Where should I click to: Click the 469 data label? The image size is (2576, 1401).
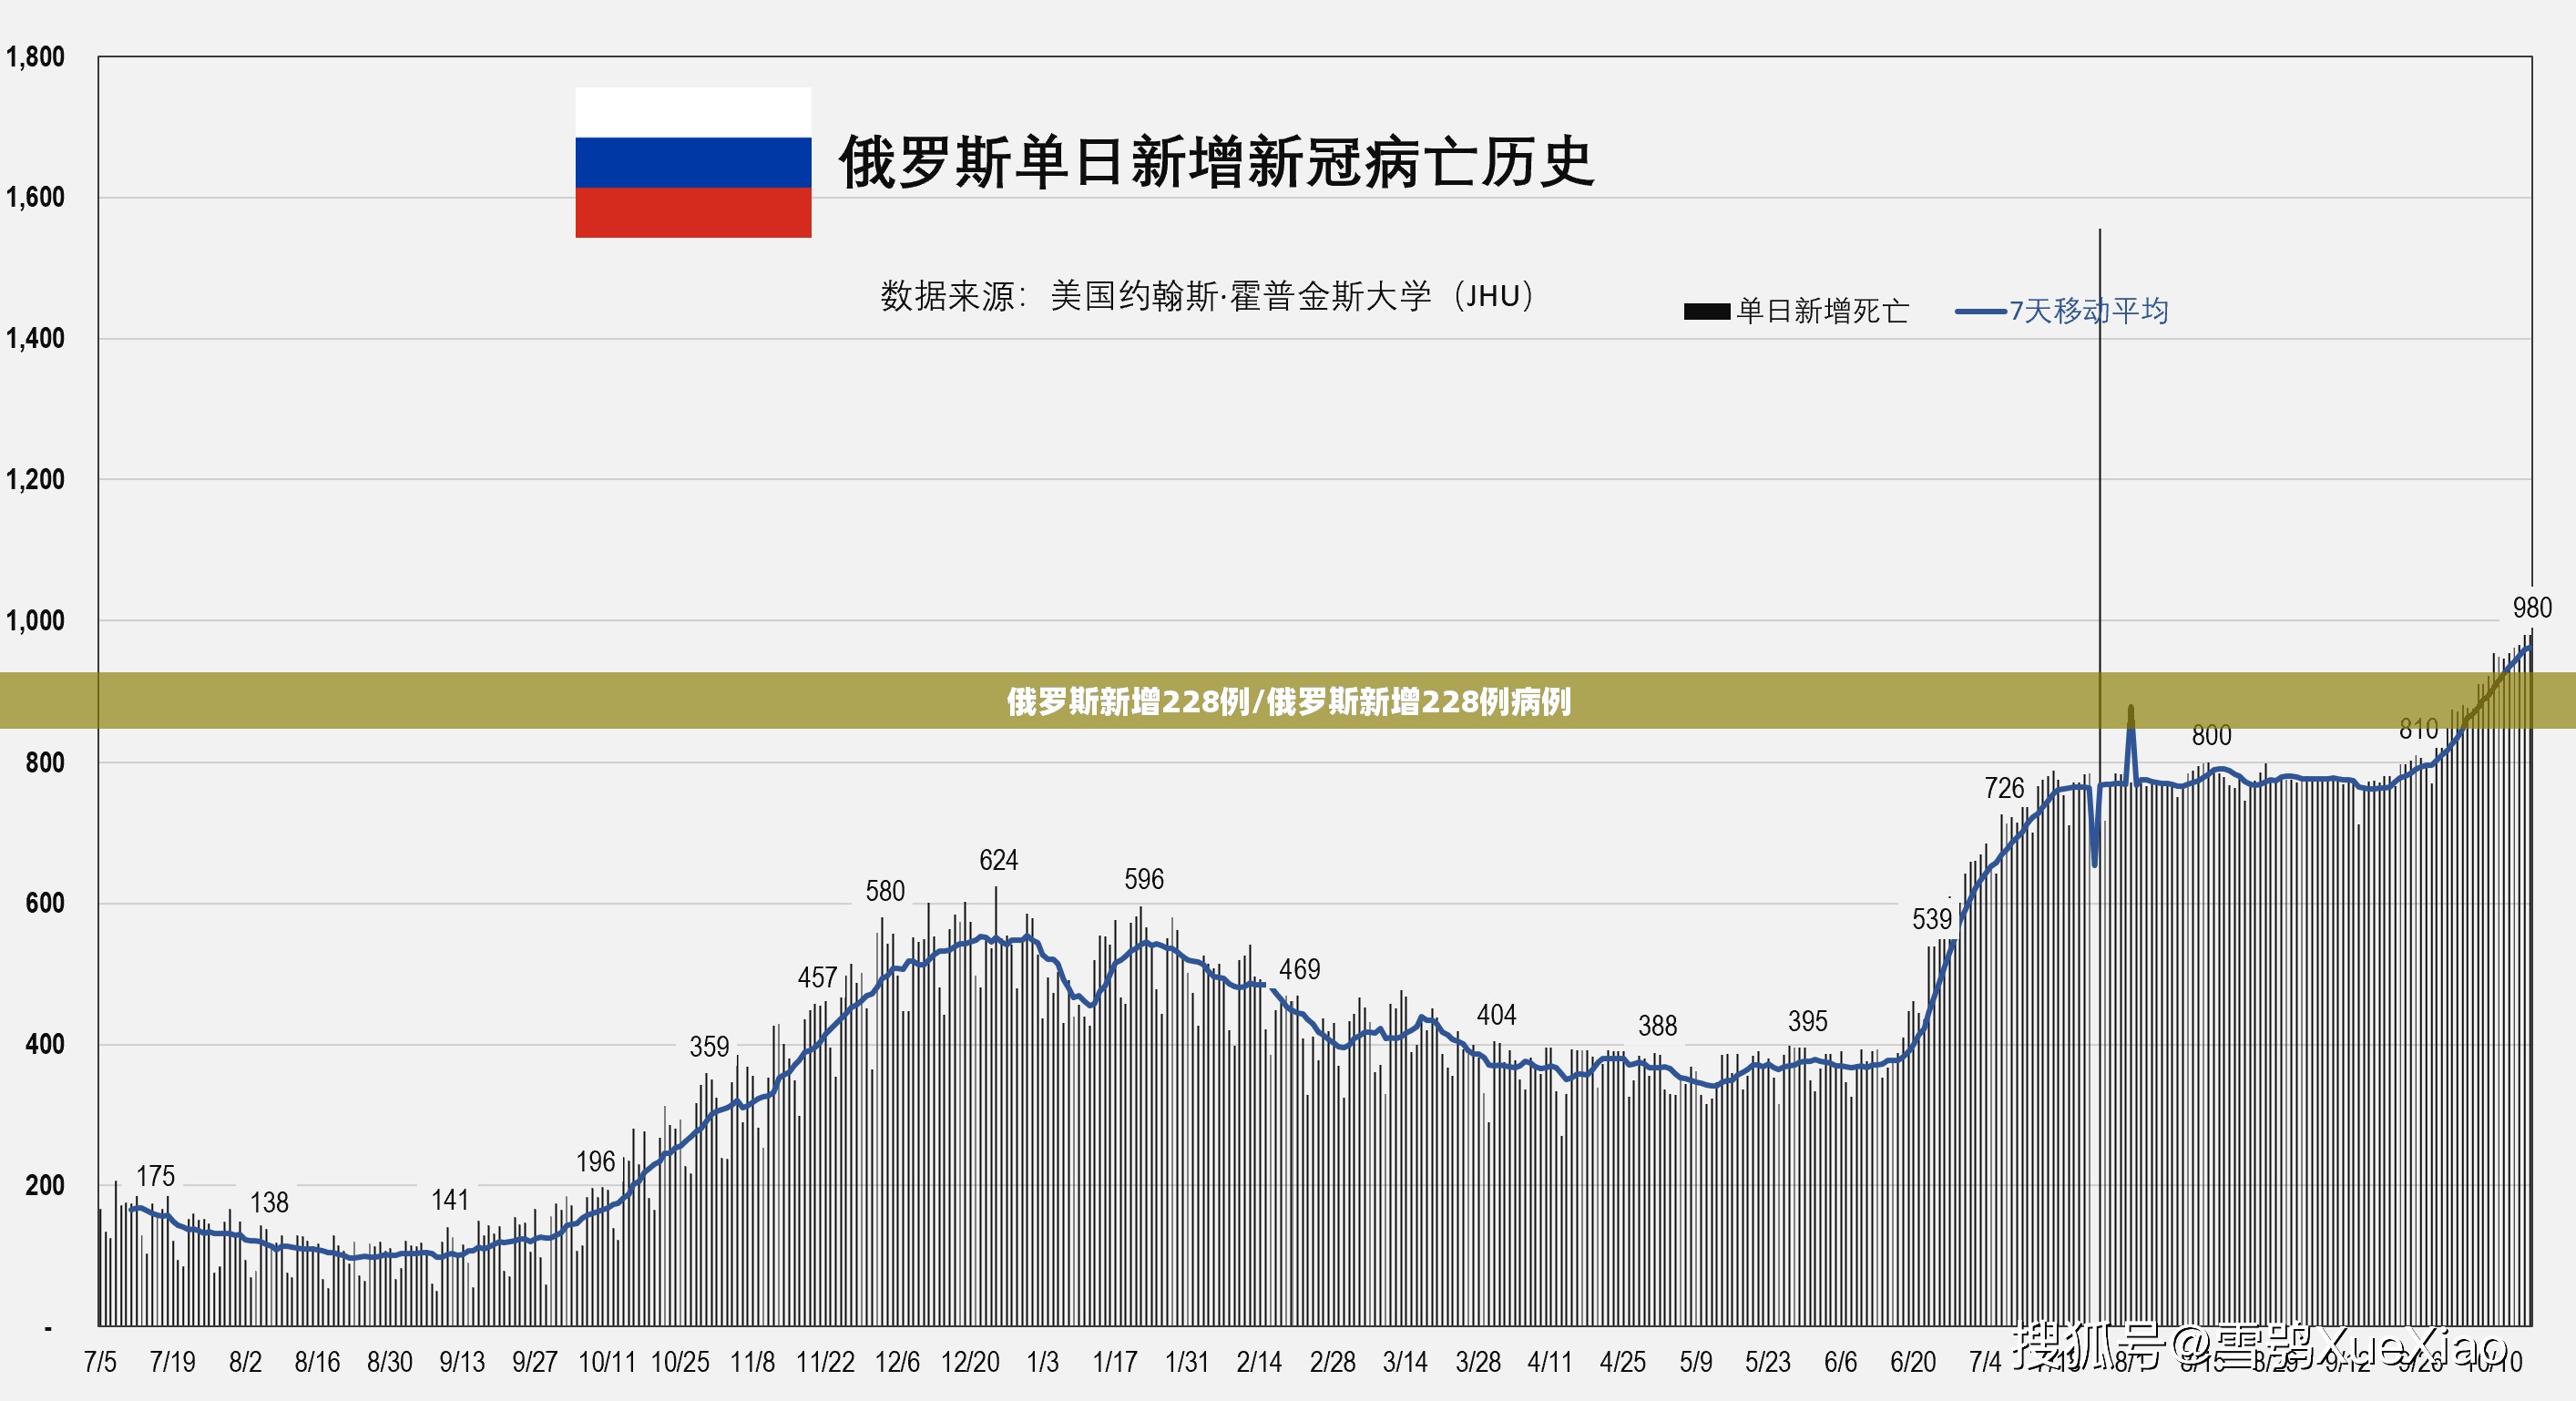pyautogui.click(x=1300, y=969)
